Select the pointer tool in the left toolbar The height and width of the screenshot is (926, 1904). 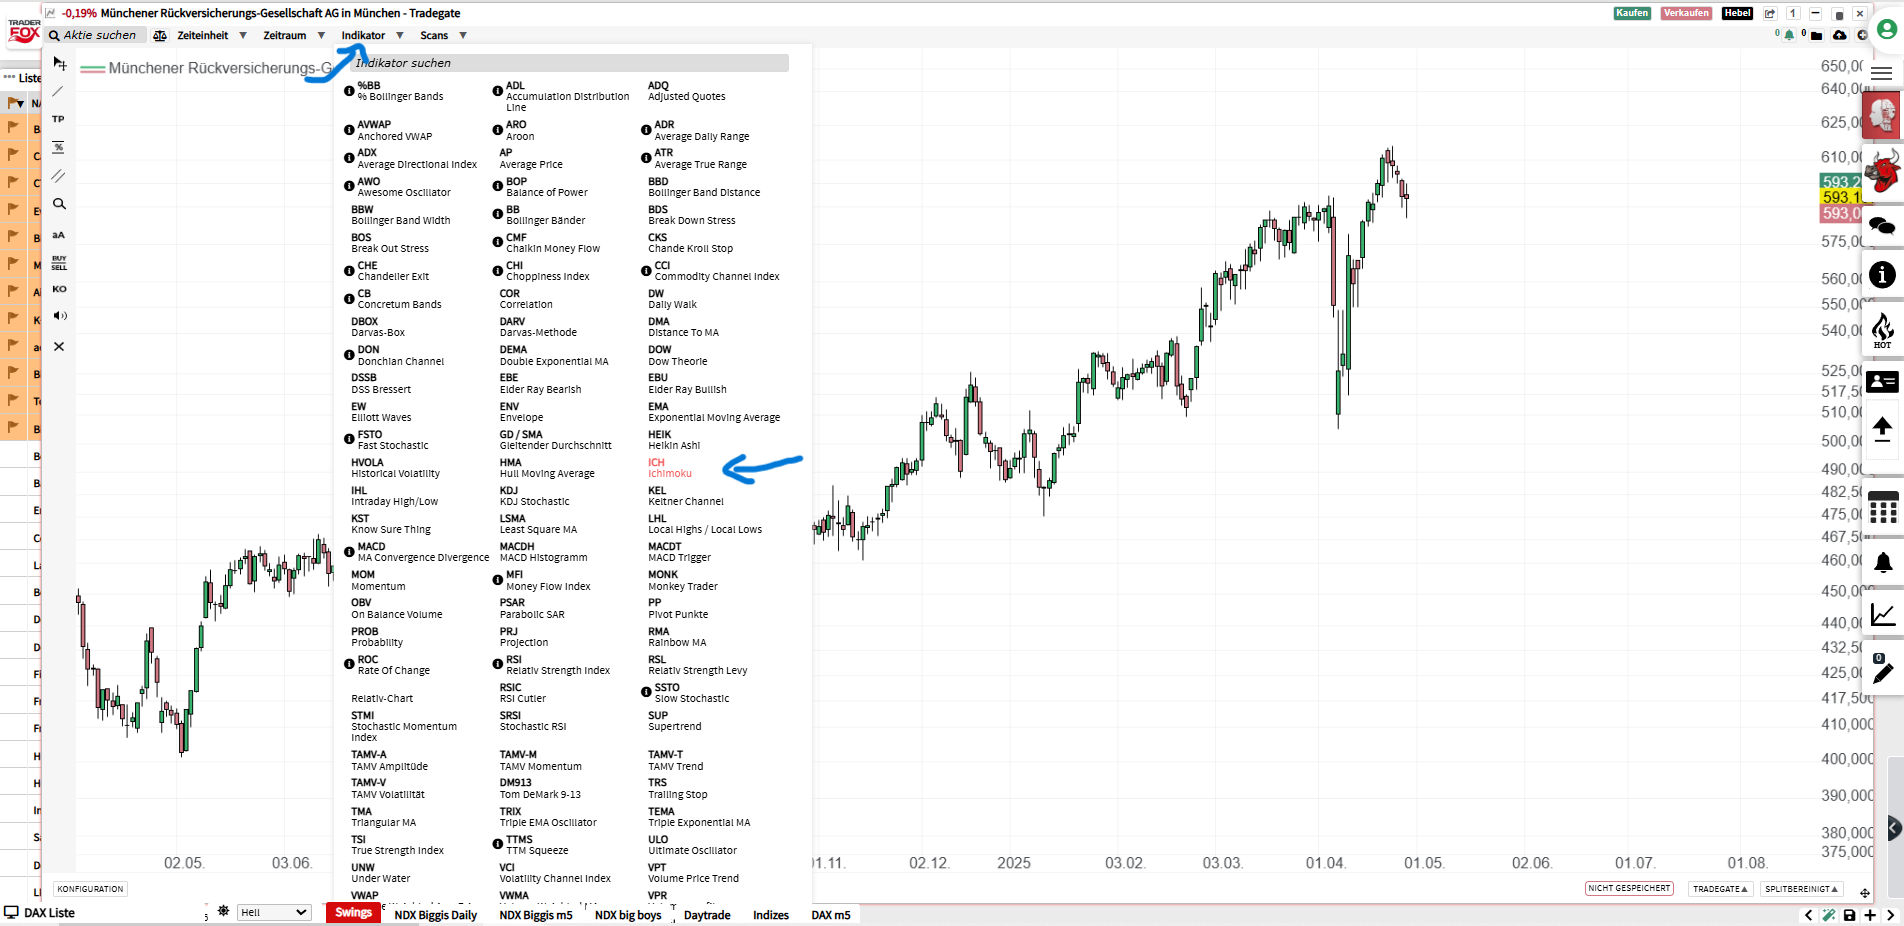[59, 63]
